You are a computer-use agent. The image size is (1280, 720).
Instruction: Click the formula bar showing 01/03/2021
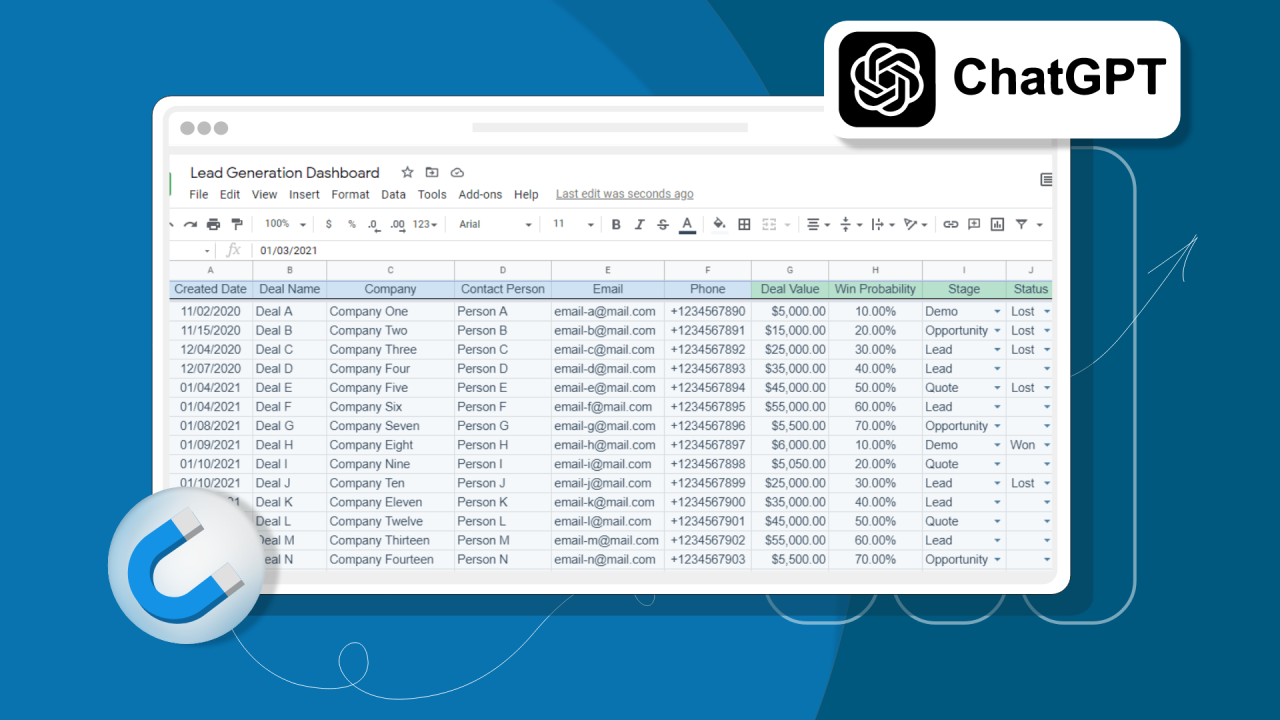(x=650, y=250)
